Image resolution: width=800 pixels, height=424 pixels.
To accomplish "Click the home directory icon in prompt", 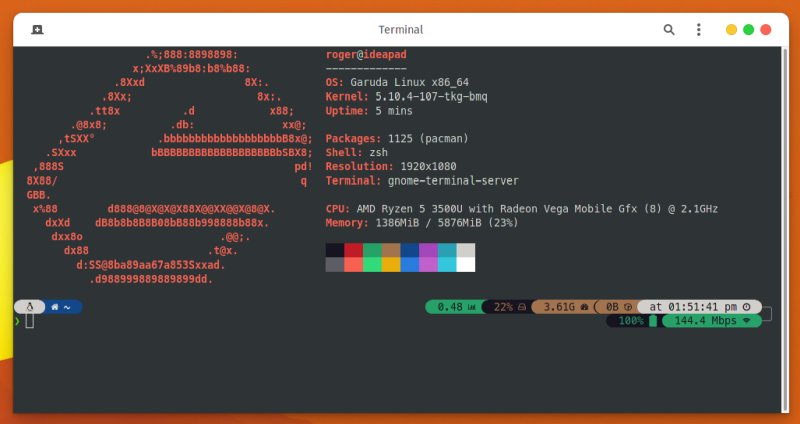I will 55,307.
